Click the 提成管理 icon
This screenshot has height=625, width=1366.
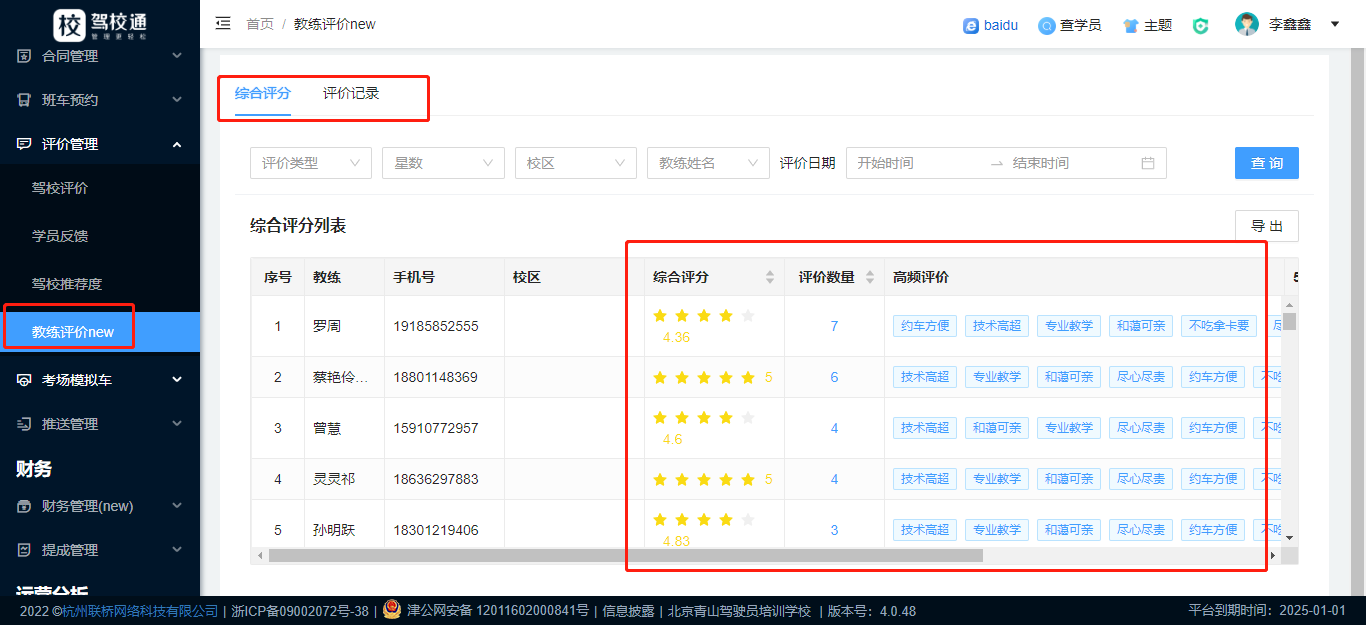point(24,550)
